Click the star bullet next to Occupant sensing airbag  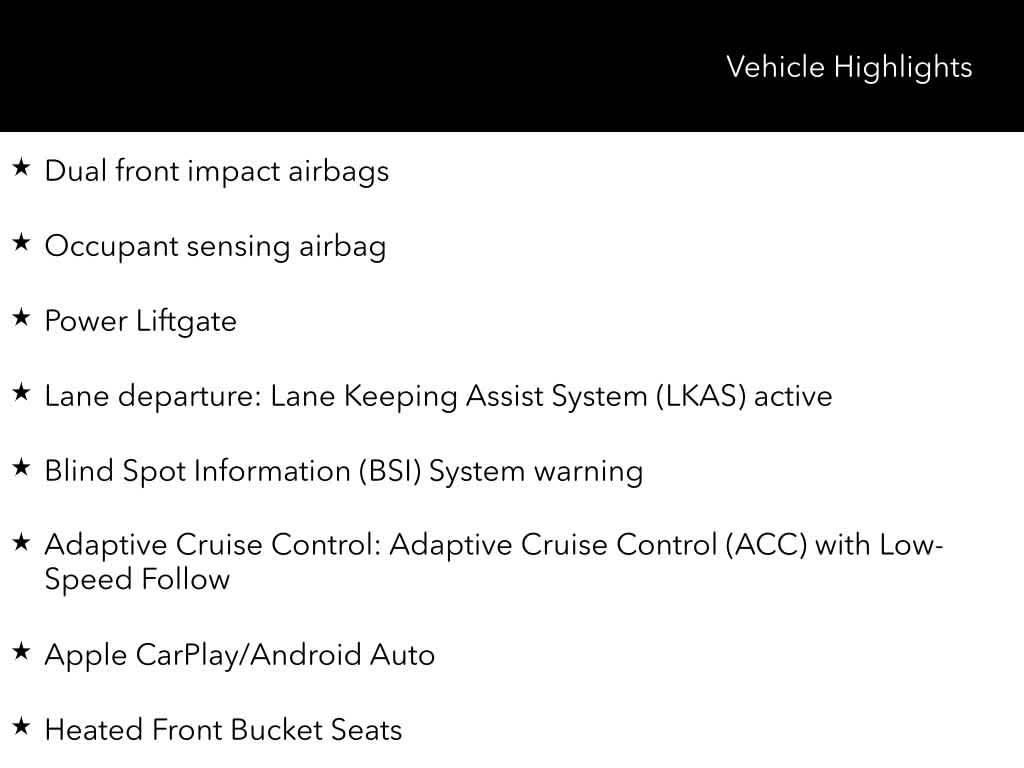coord(22,243)
